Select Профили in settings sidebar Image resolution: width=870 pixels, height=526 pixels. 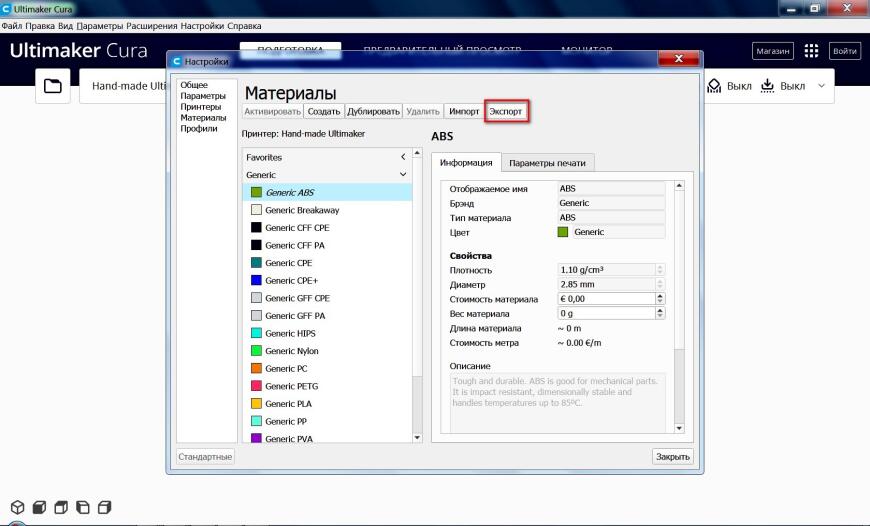coord(199,128)
